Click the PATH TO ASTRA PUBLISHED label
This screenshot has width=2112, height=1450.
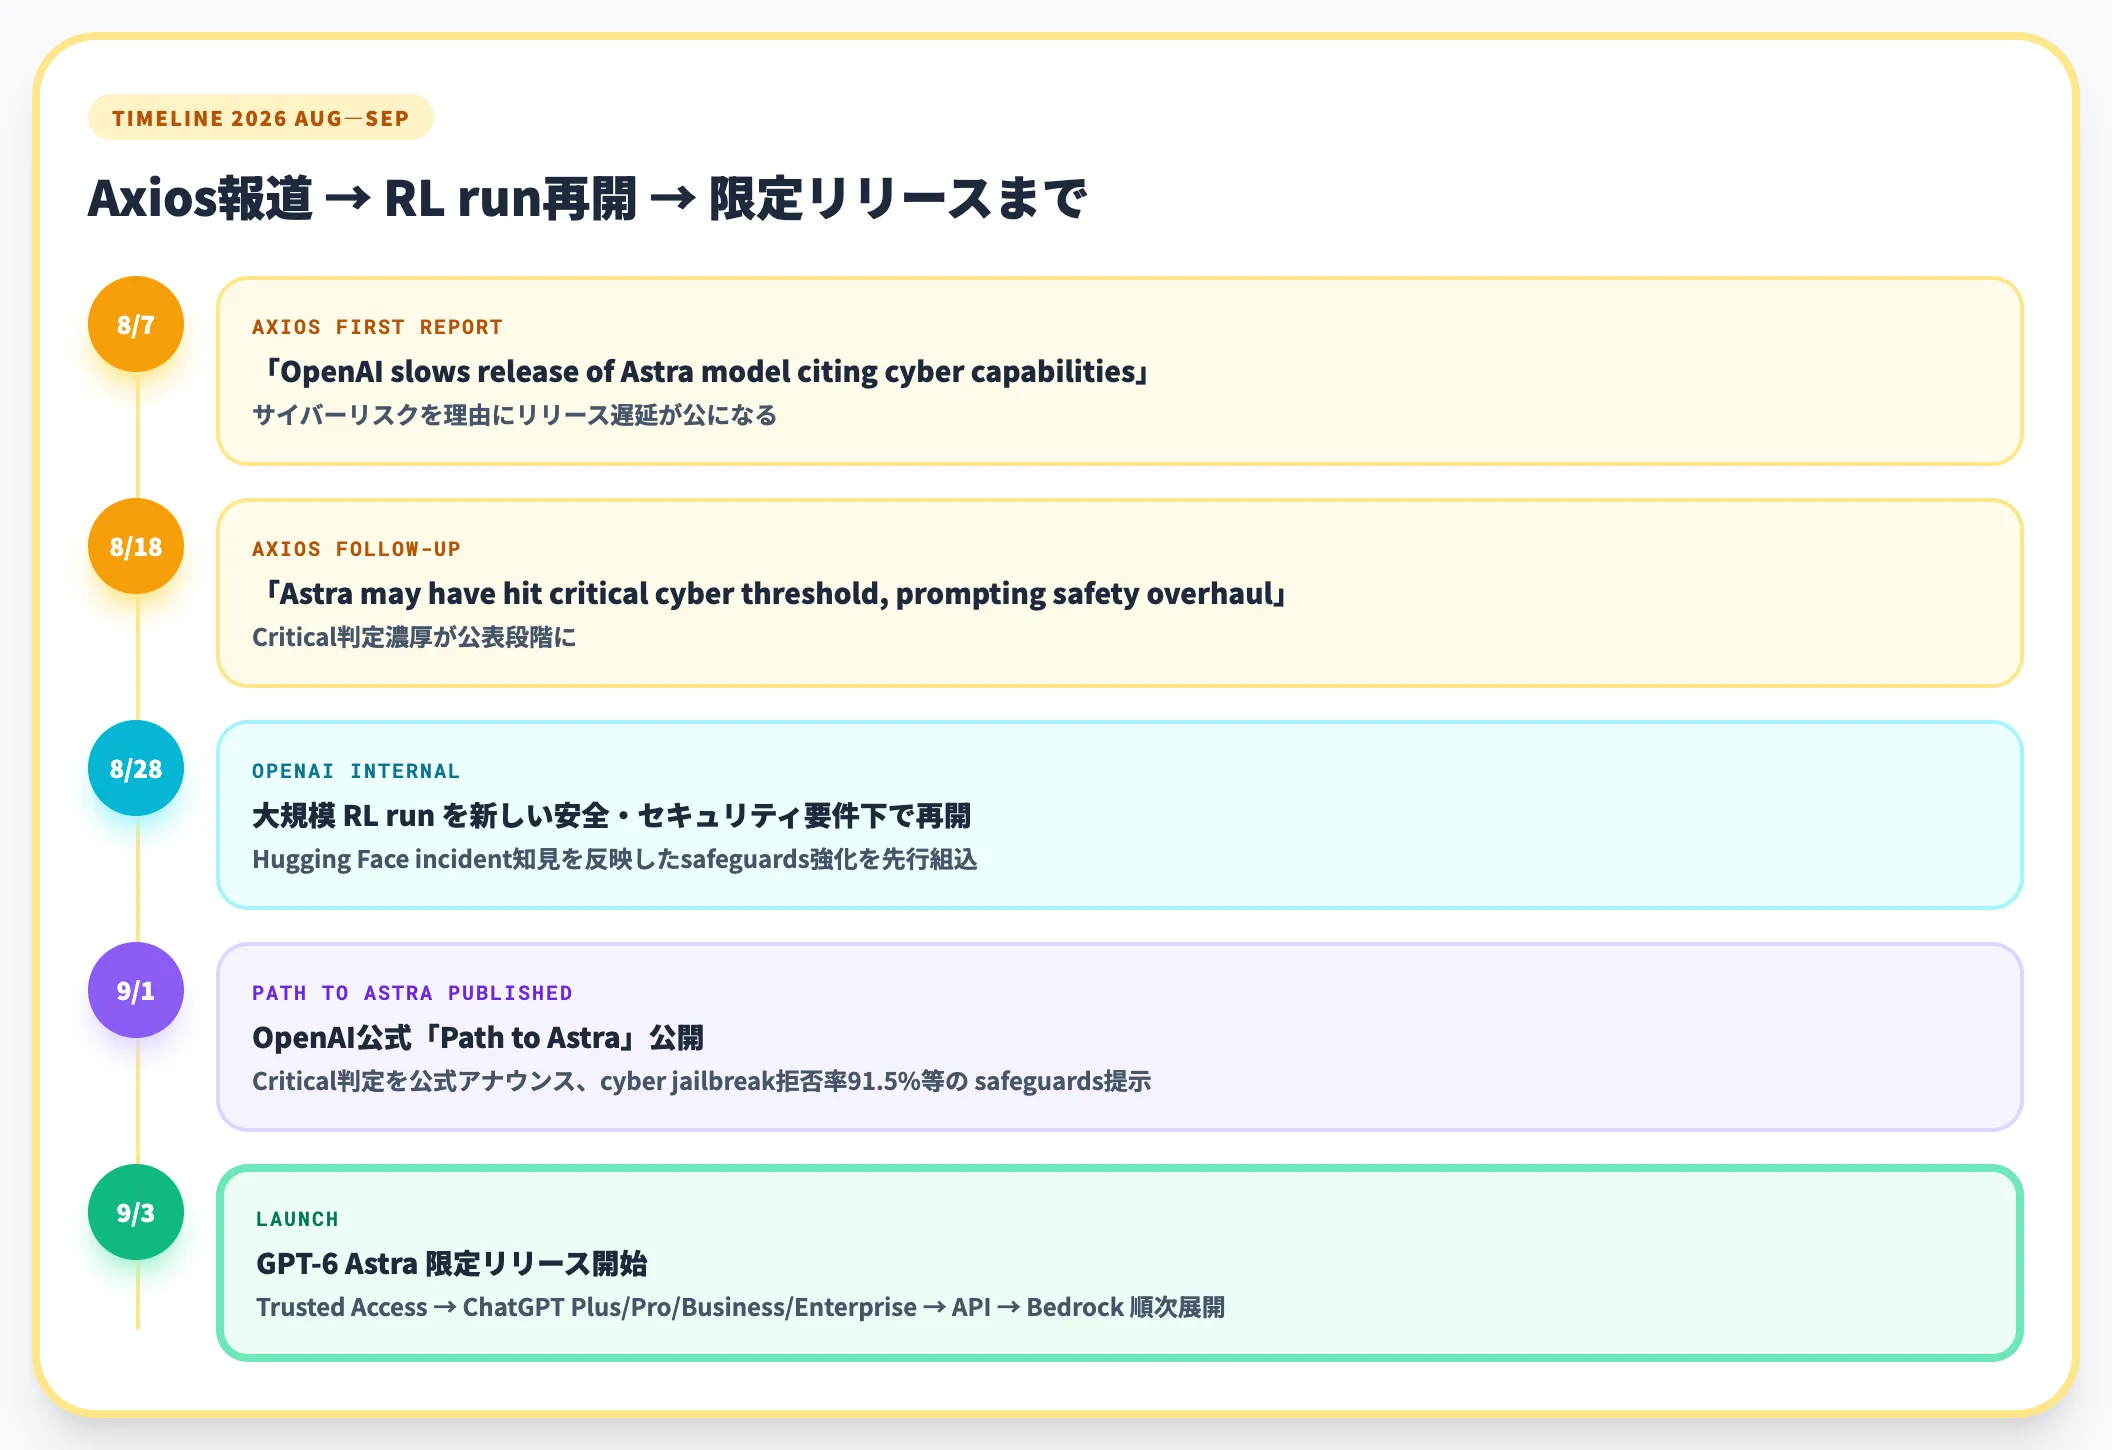click(412, 993)
